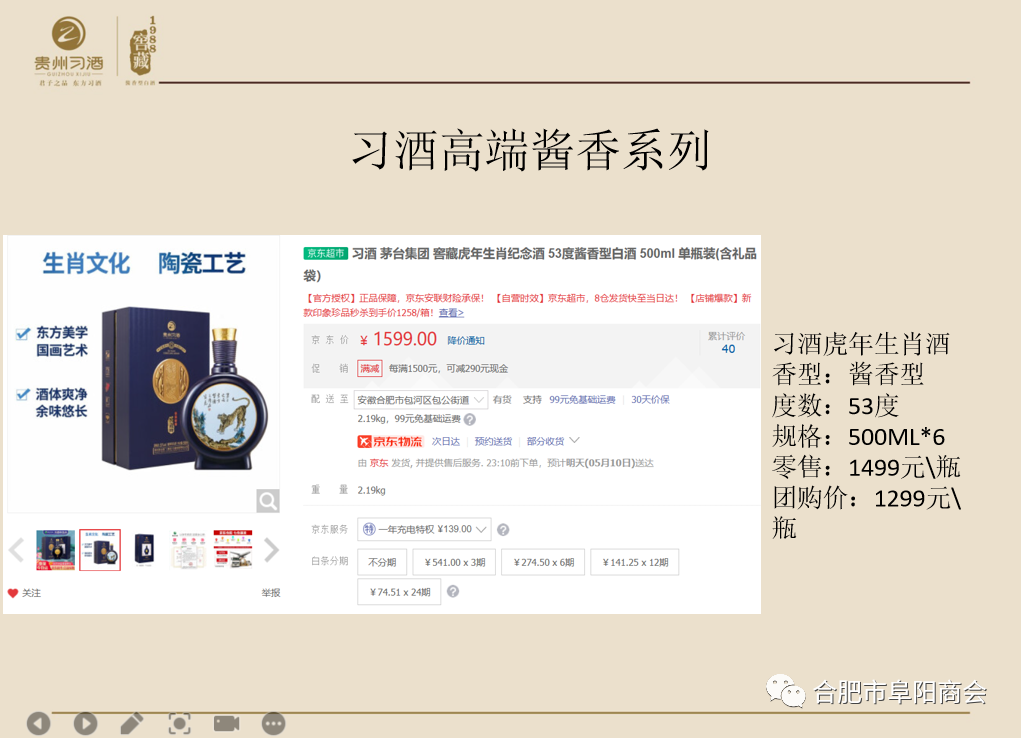
Task: Click the slide title 习酒高端酱香系列
Action: [x=530, y=150]
